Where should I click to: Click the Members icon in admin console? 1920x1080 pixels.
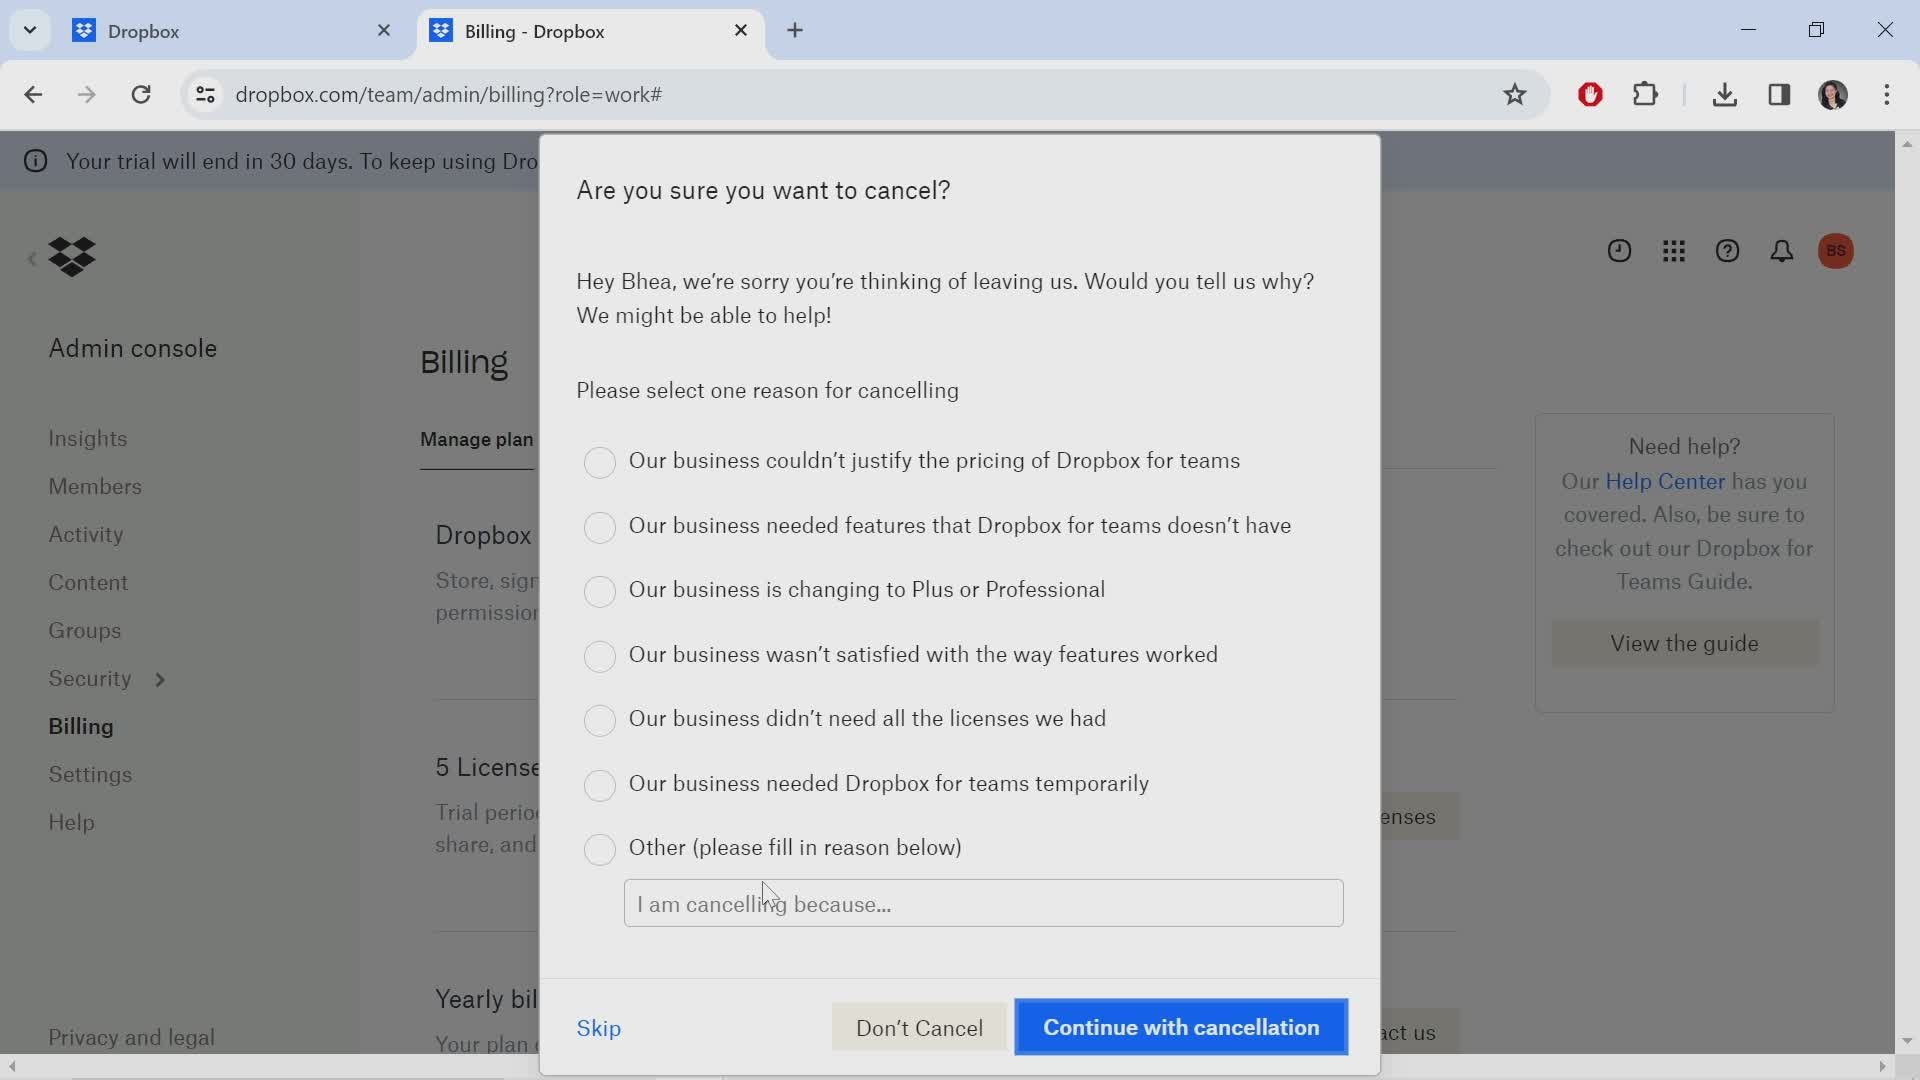pos(95,485)
